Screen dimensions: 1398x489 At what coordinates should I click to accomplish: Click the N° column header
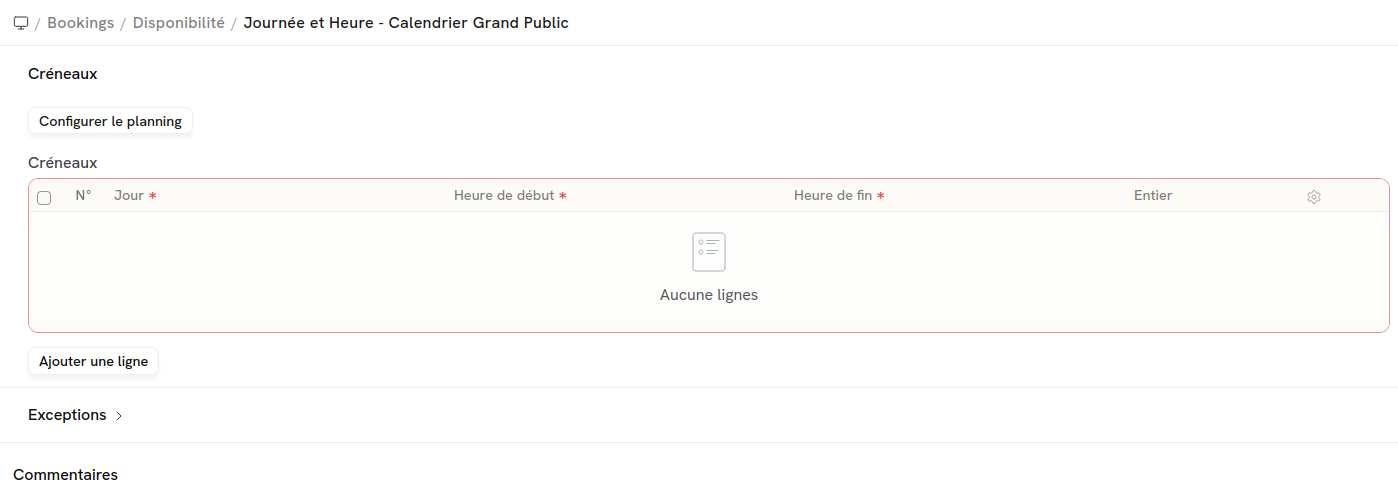tap(83, 196)
